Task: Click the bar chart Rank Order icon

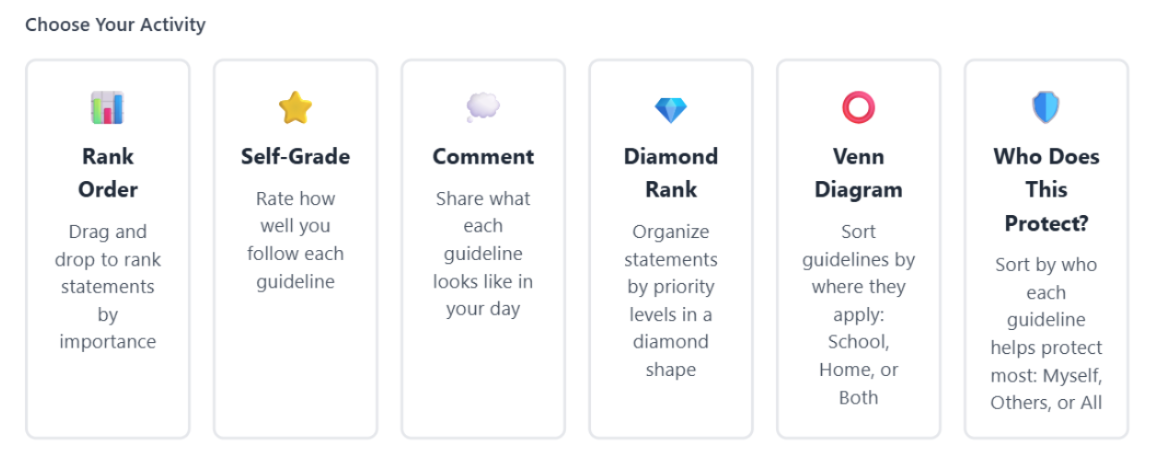Action: point(108,108)
